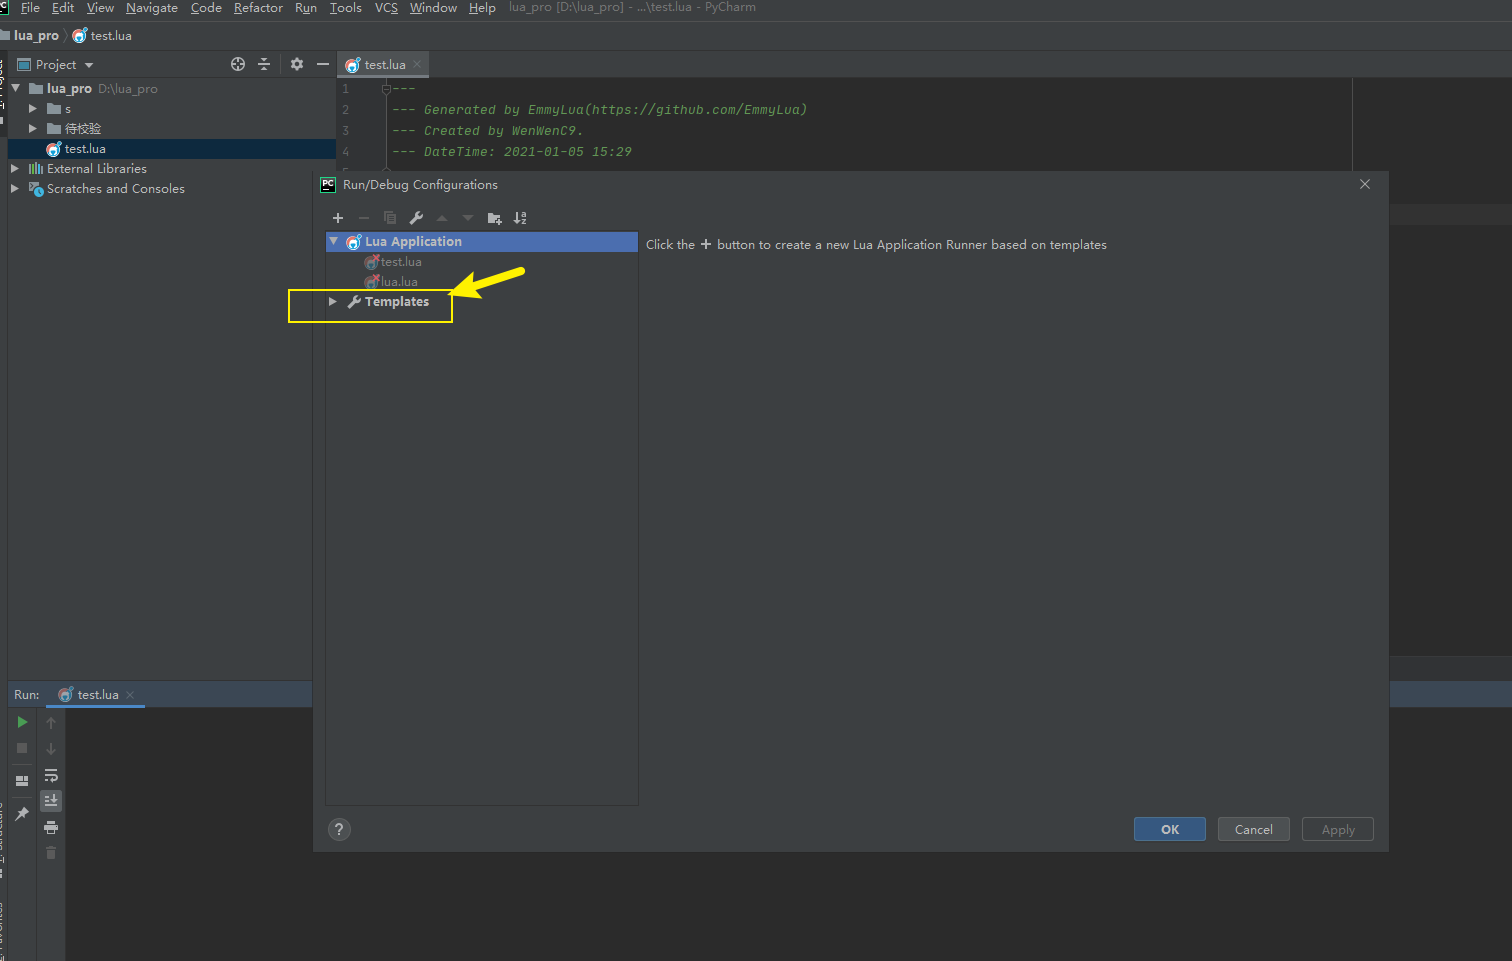Go down the stack trace

(51, 748)
